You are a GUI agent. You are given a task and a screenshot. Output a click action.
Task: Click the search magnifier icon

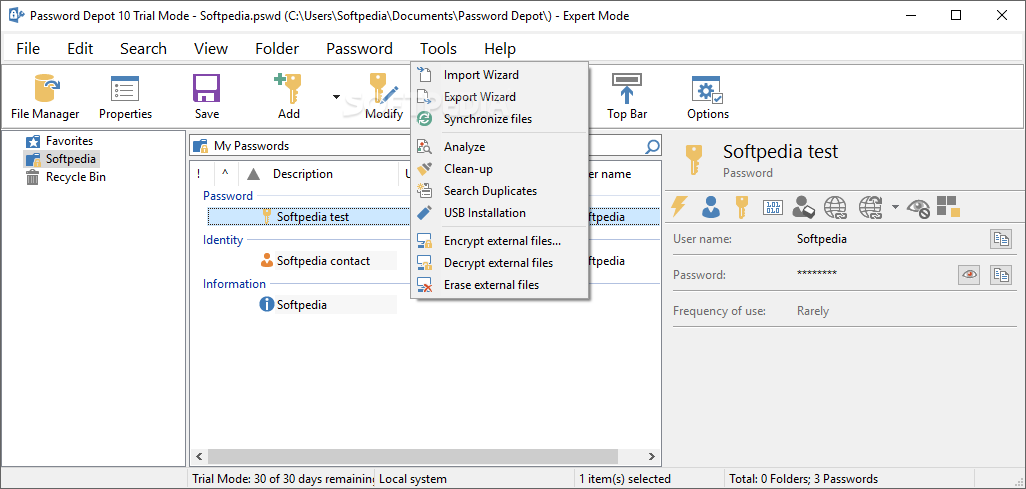pos(652,146)
